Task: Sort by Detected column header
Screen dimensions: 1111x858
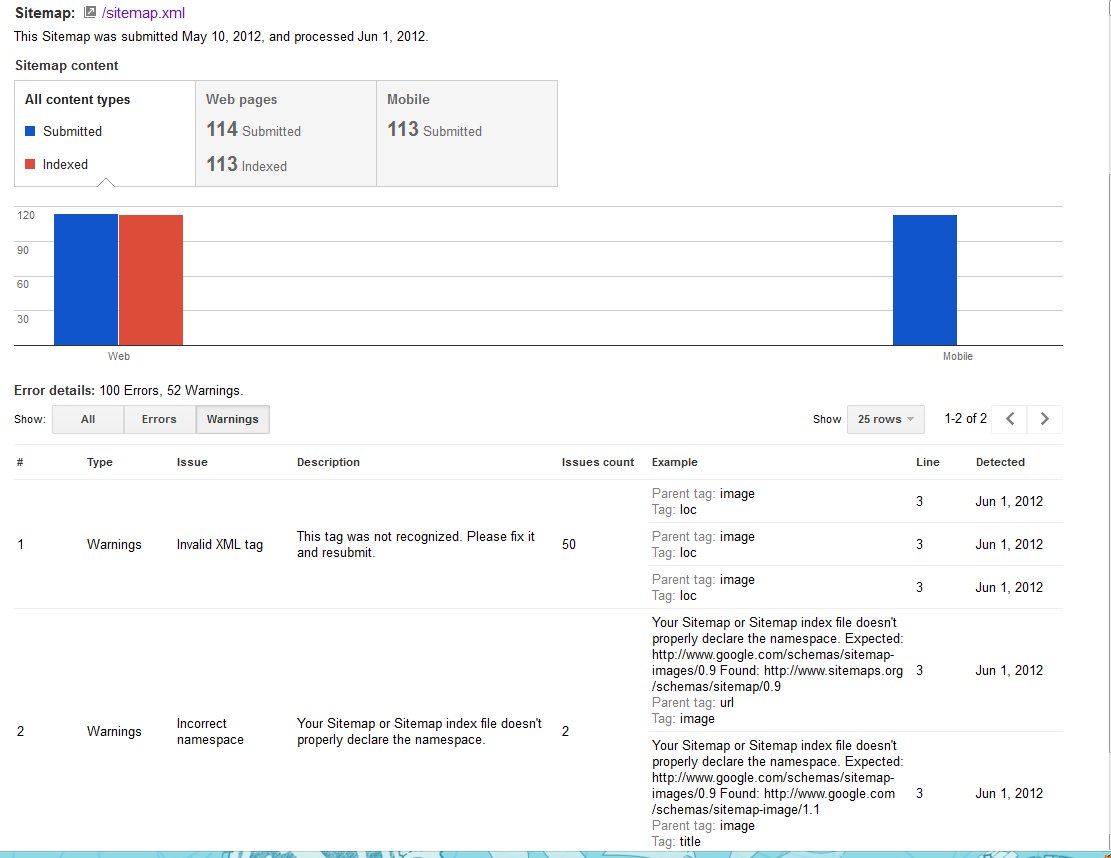Action: point(1000,462)
